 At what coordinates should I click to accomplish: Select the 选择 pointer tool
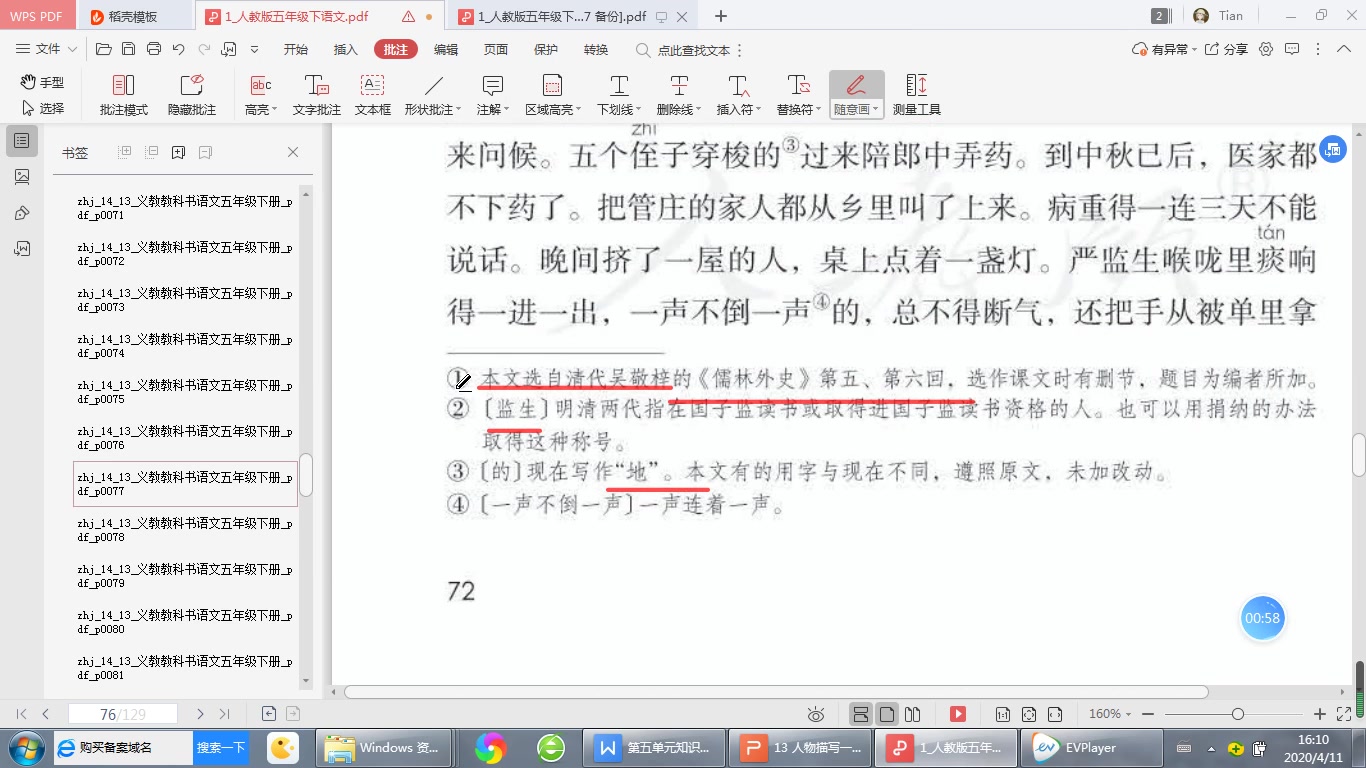pyautogui.click(x=42, y=108)
